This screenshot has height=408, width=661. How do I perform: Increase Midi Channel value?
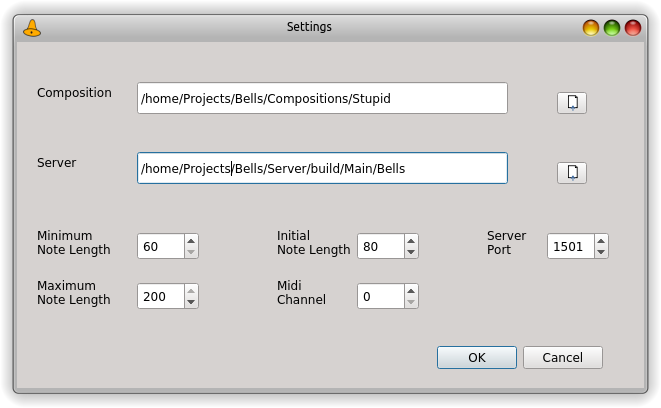pyautogui.click(x=411, y=291)
